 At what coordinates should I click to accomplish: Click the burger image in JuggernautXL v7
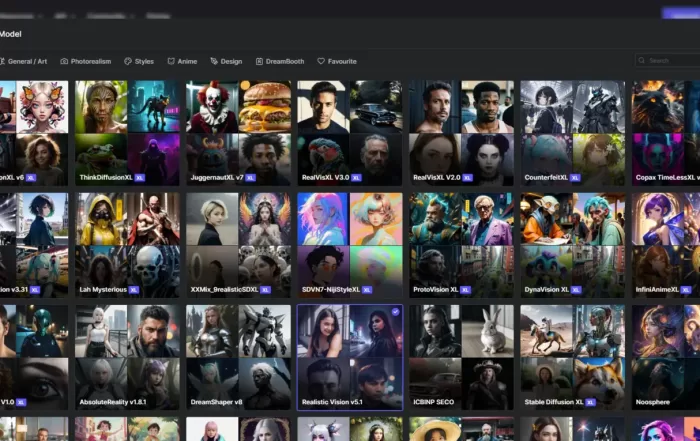pyautogui.click(x=265, y=107)
